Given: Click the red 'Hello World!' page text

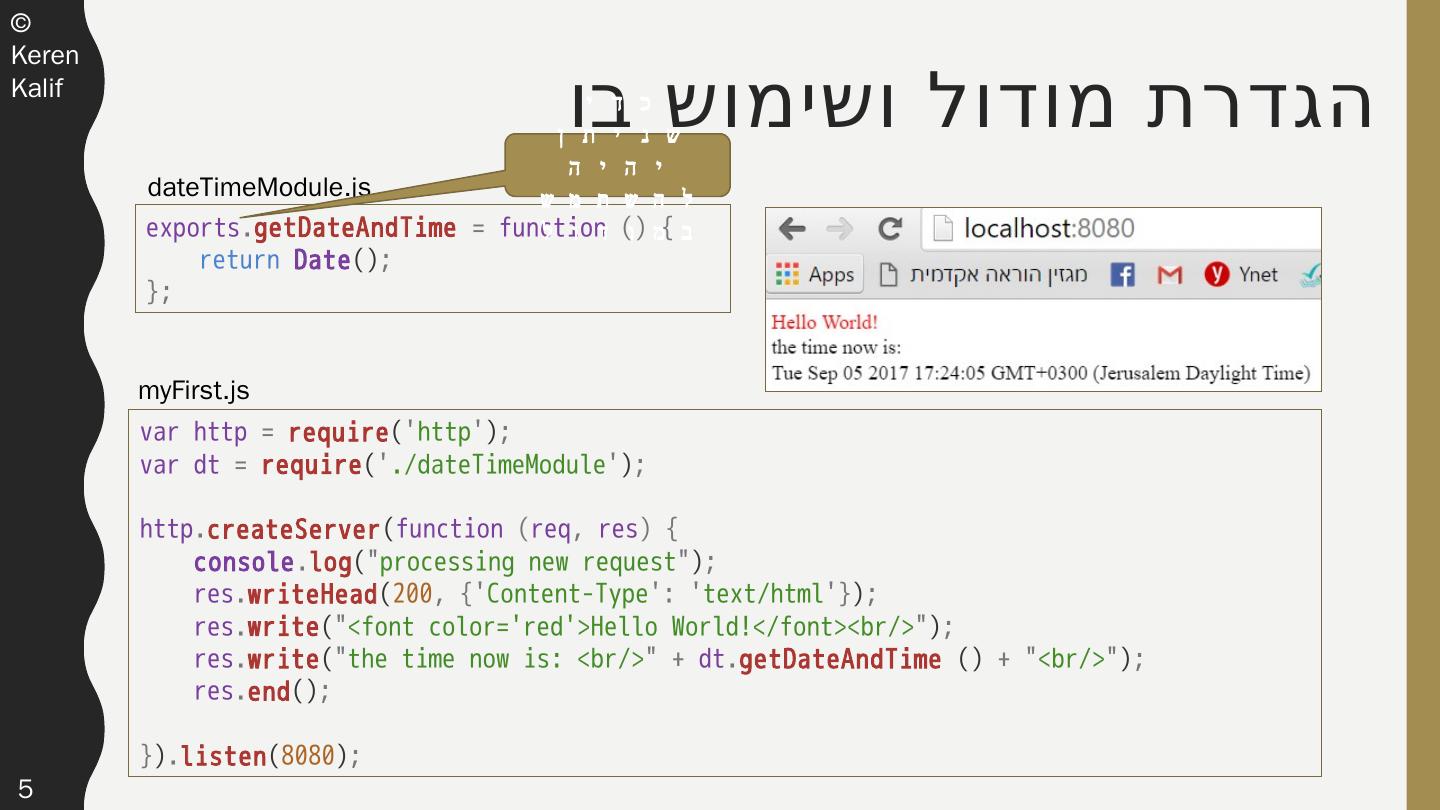Looking at the screenshot, I should point(824,322).
